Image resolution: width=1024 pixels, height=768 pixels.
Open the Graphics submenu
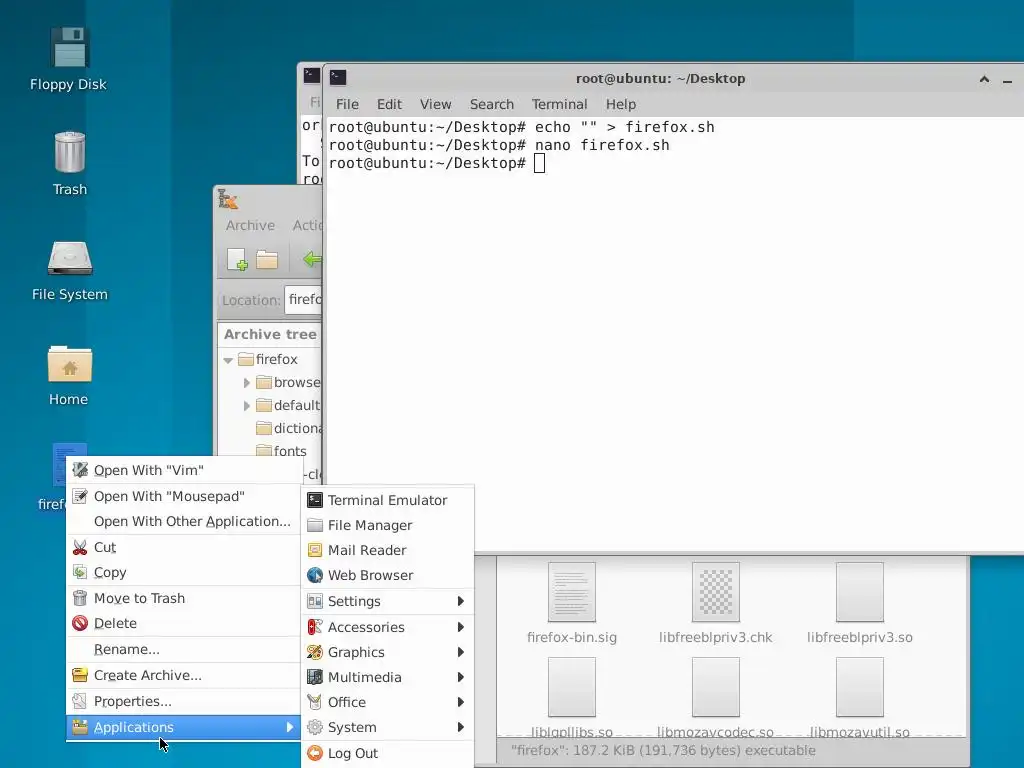coord(387,652)
